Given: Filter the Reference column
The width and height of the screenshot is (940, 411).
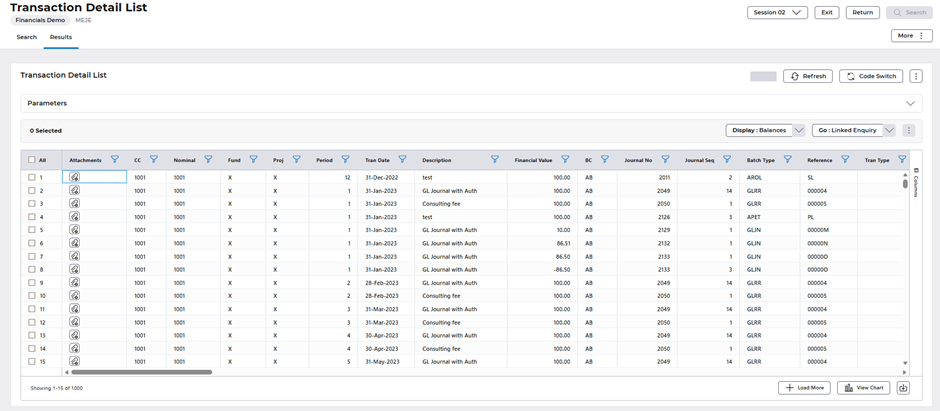Looking at the screenshot, I should point(845,159).
